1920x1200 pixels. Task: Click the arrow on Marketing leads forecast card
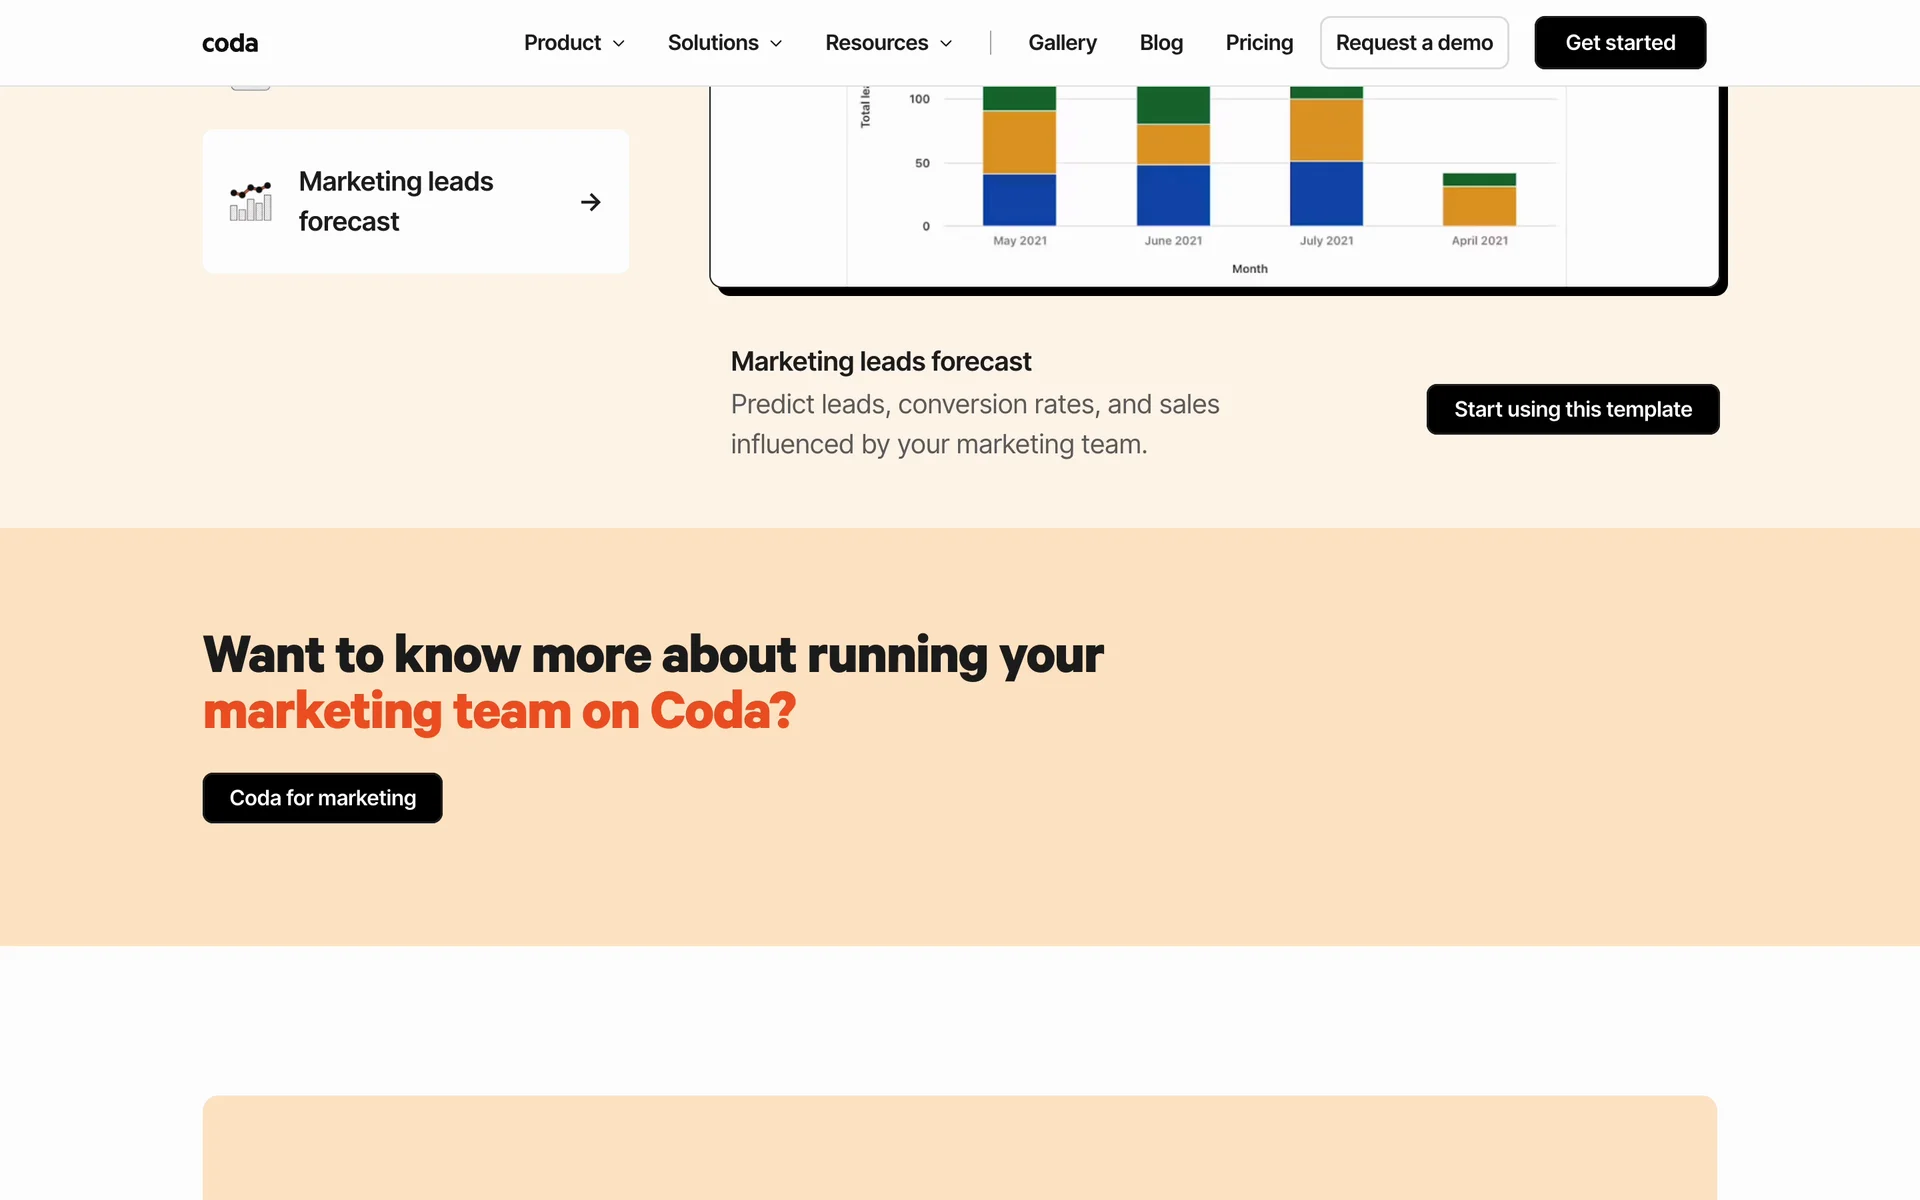(590, 202)
